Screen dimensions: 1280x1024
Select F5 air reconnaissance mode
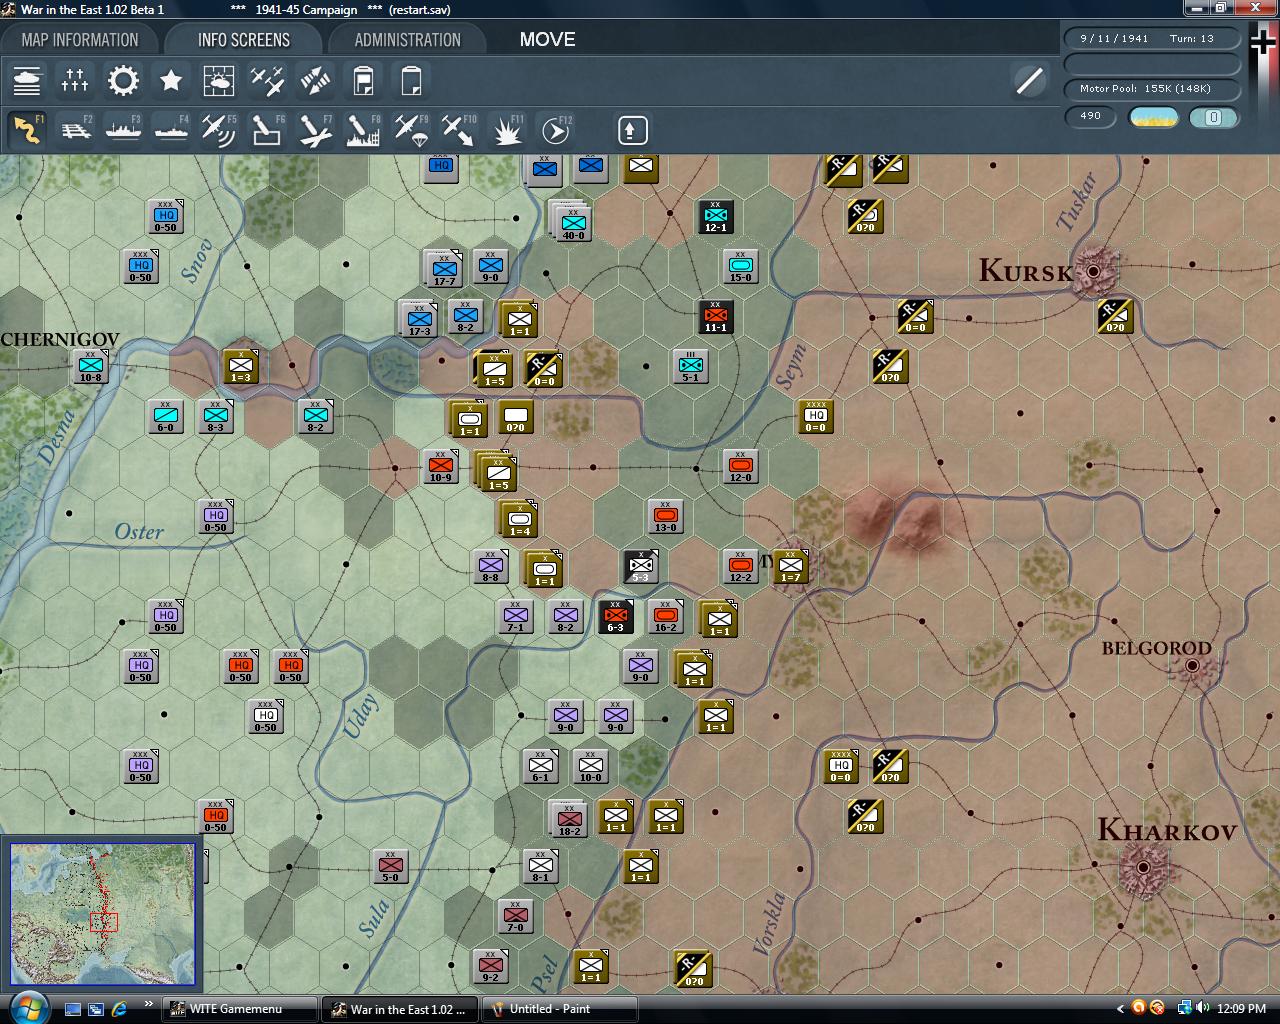pyautogui.click(x=219, y=130)
